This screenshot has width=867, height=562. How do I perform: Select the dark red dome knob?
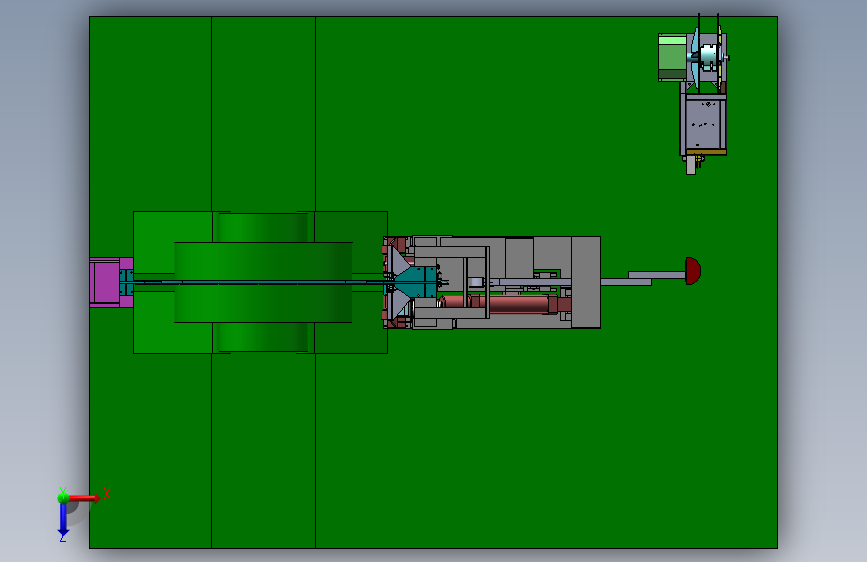click(x=693, y=271)
